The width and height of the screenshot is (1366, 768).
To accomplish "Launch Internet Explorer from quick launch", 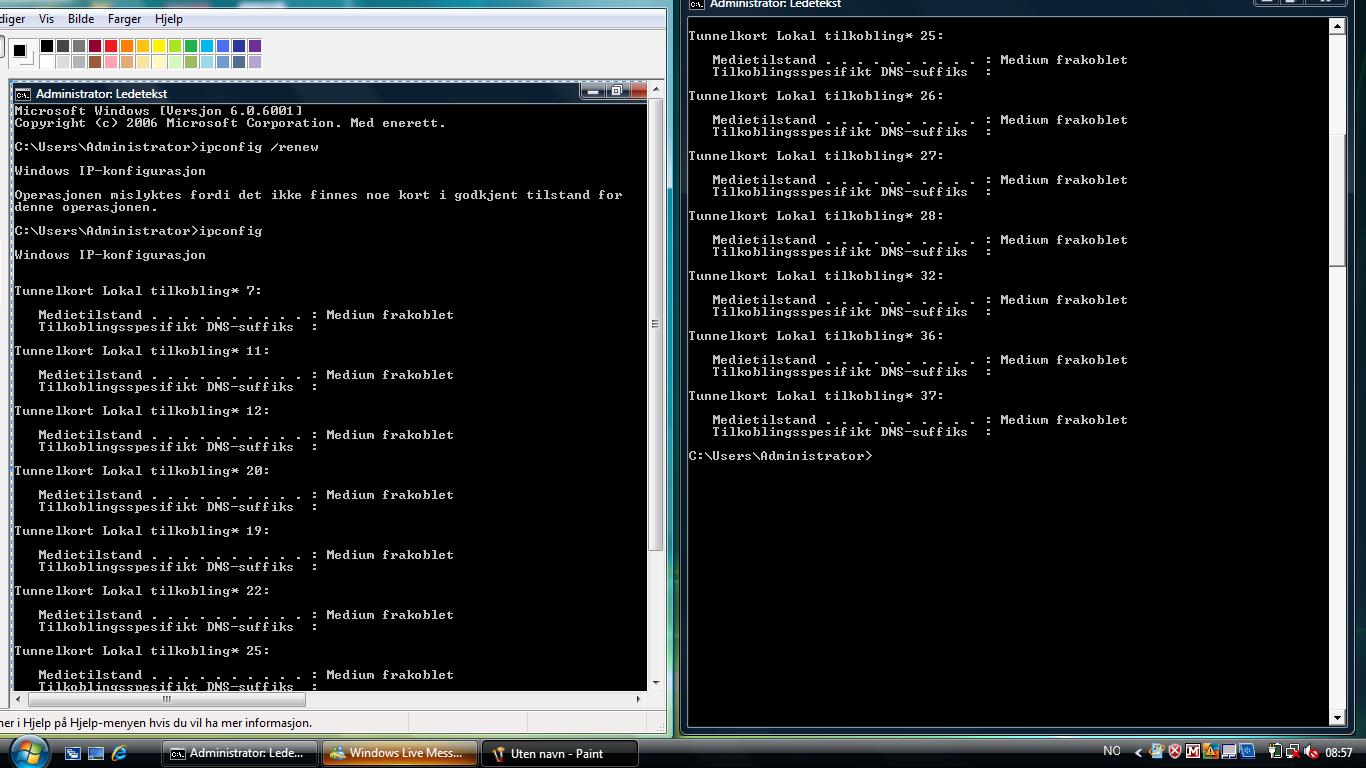I will [119, 753].
